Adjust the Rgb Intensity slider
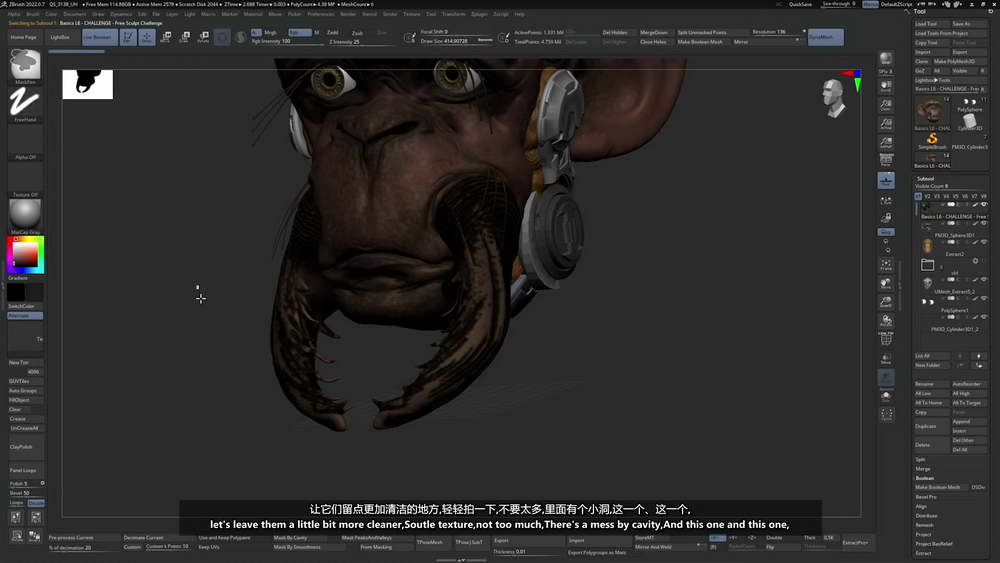 pyautogui.click(x=288, y=41)
